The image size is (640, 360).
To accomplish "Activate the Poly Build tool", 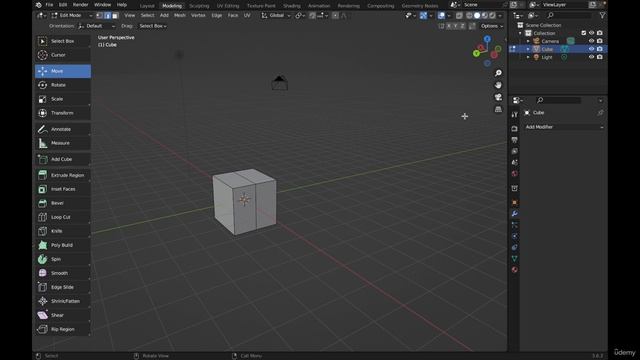I will click(x=62, y=245).
